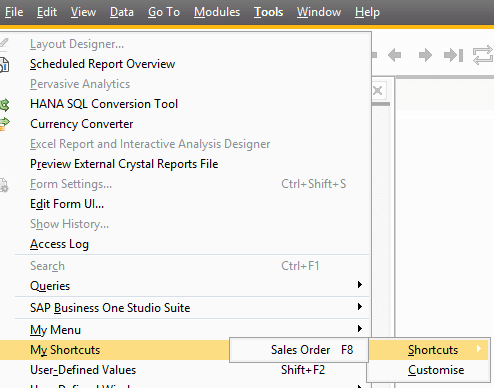The image size is (494, 388).
Task: Click the Shortcuts submenu arrow
Action: pos(479,349)
